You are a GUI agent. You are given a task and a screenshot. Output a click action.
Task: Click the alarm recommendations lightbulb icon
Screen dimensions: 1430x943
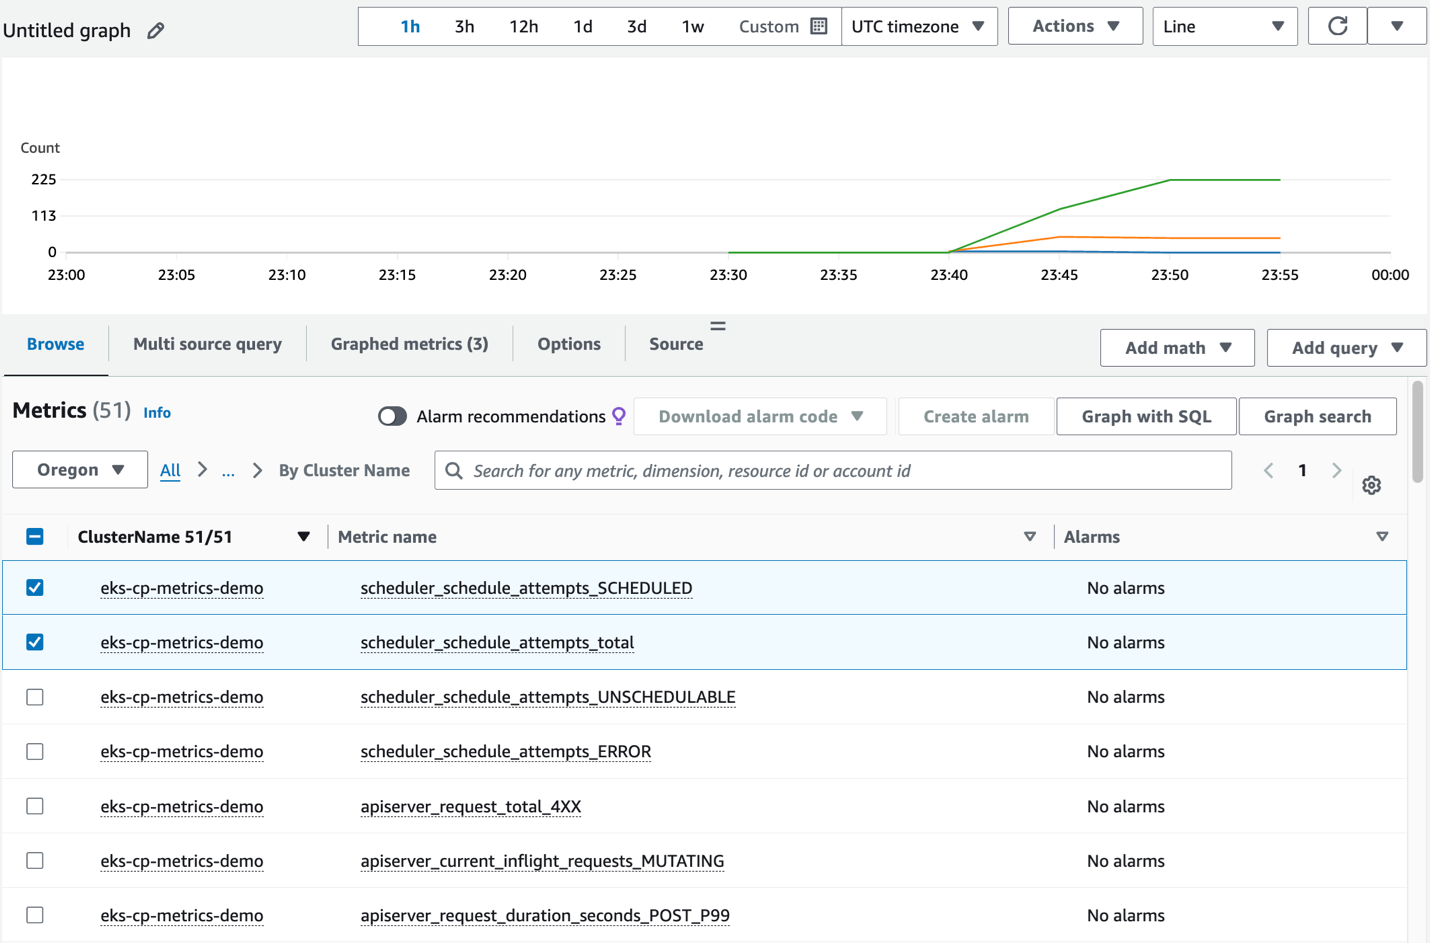618,416
